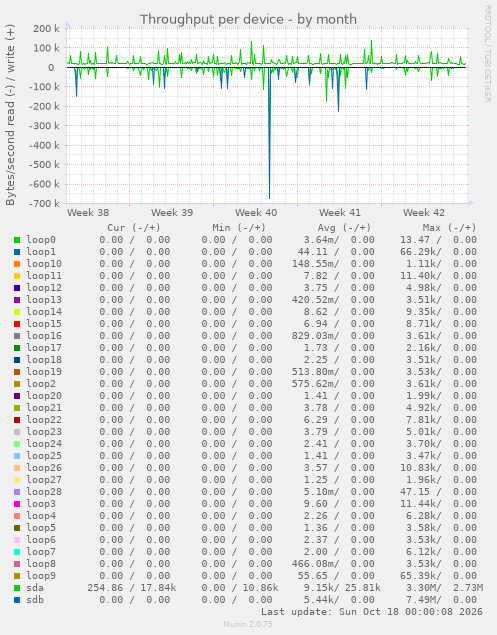
Task: Click the 'sda' legend label
Action: [x=35, y=588]
